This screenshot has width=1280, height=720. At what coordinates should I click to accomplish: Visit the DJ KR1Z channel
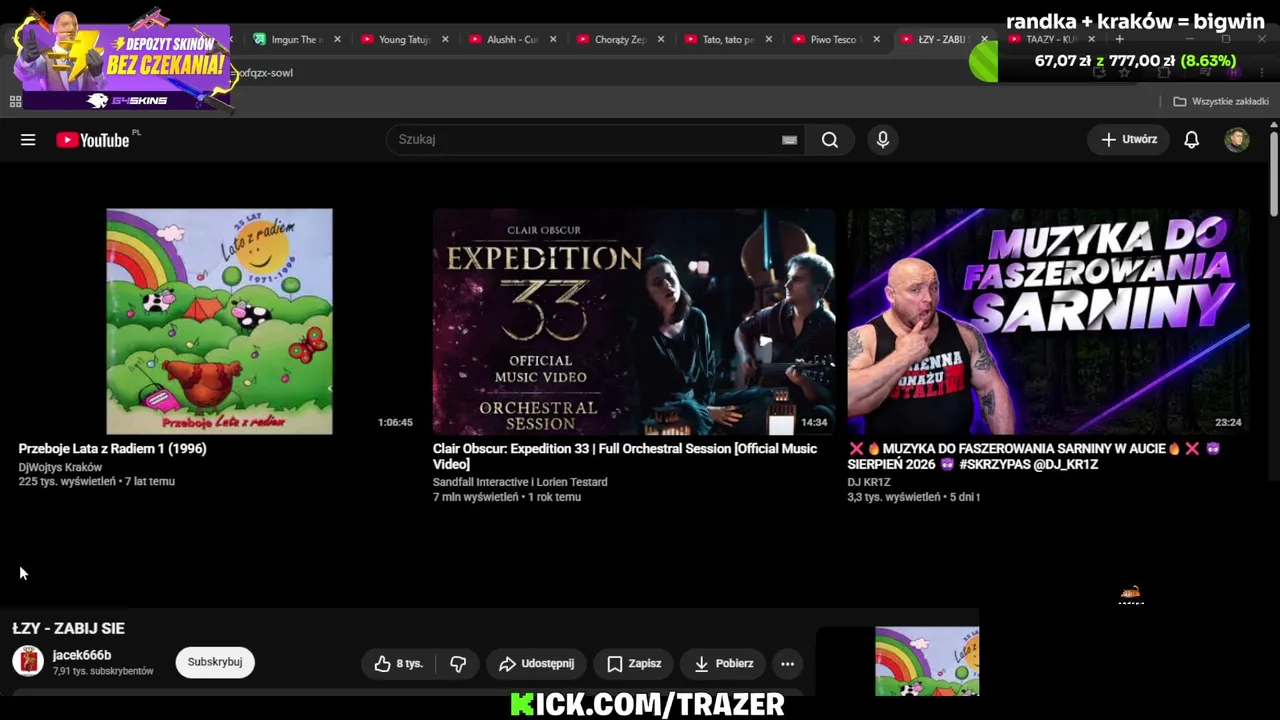pyautogui.click(x=869, y=482)
